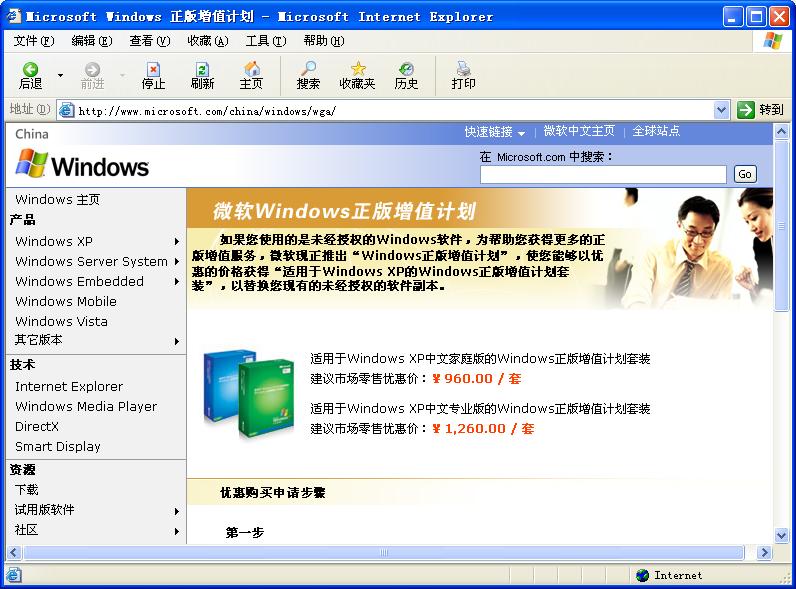Expand the Windows XP submenu arrow
The width and height of the screenshot is (796, 589).
click(177, 242)
